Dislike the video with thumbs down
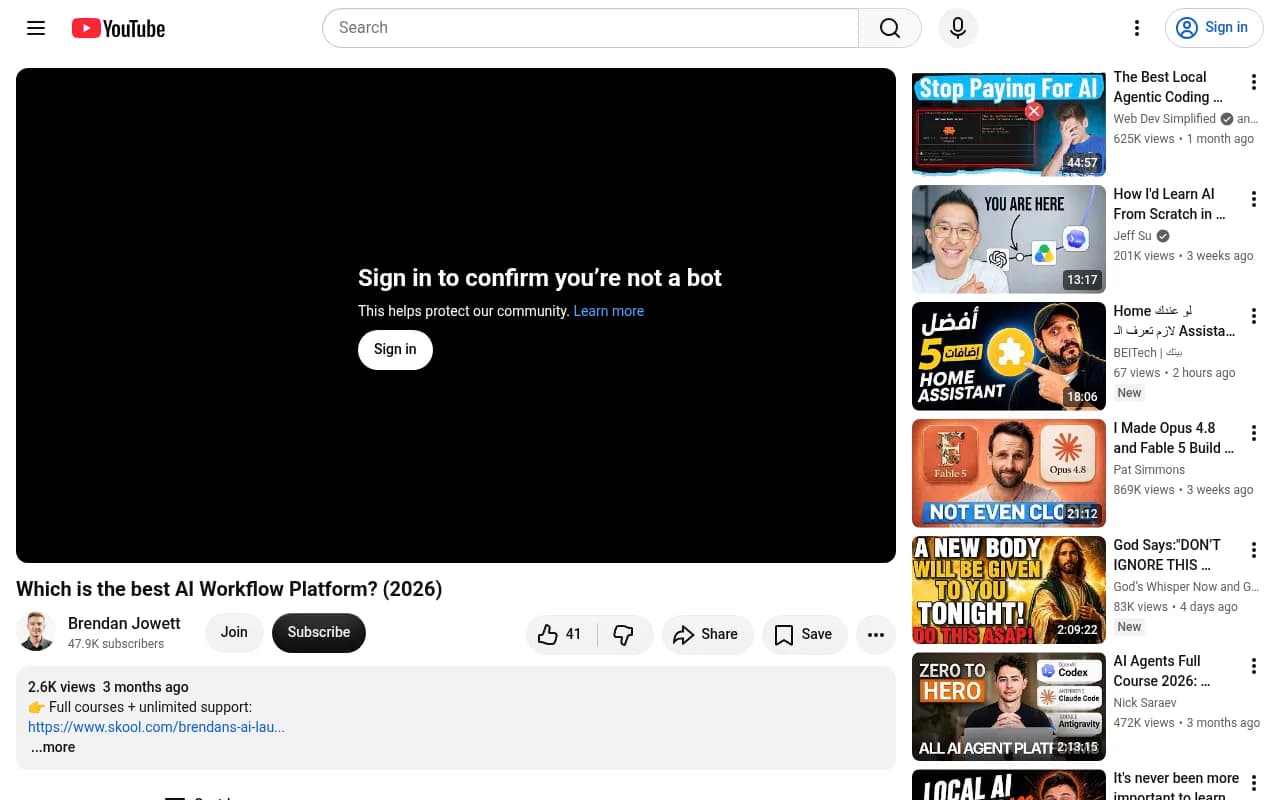This screenshot has width=1280, height=800. [624, 634]
